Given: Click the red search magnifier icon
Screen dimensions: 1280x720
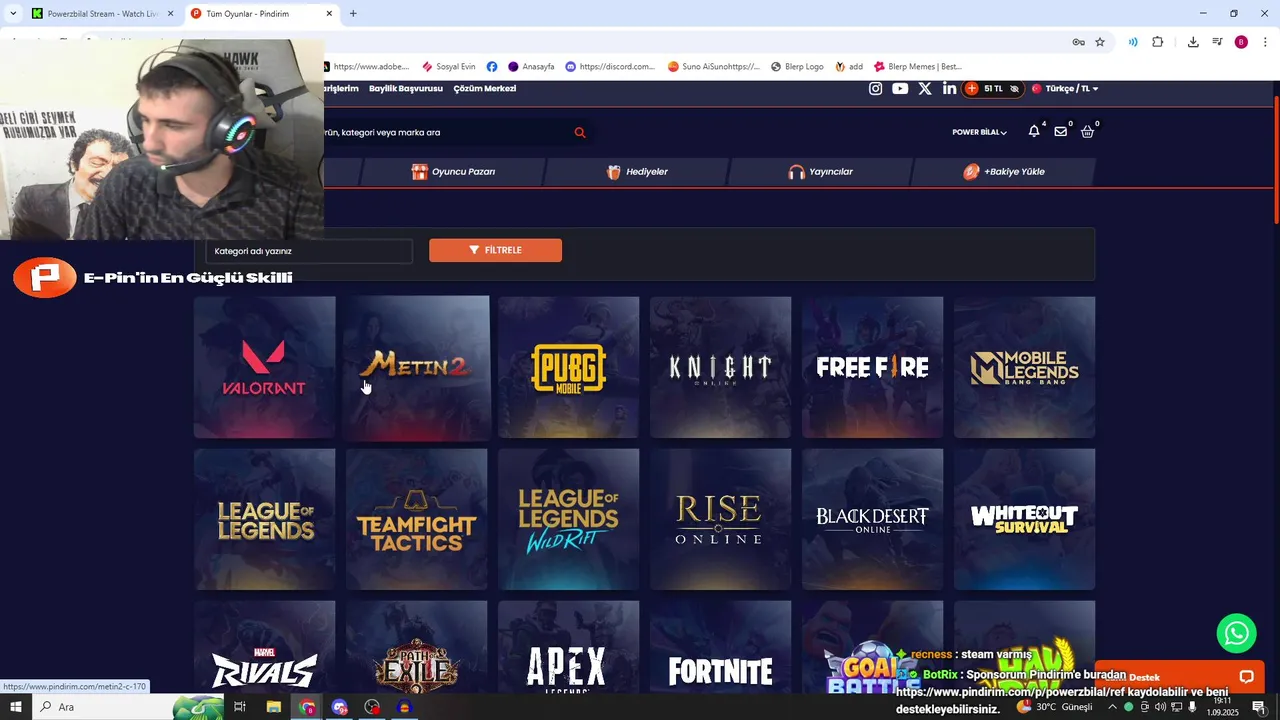Looking at the screenshot, I should 580,132.
